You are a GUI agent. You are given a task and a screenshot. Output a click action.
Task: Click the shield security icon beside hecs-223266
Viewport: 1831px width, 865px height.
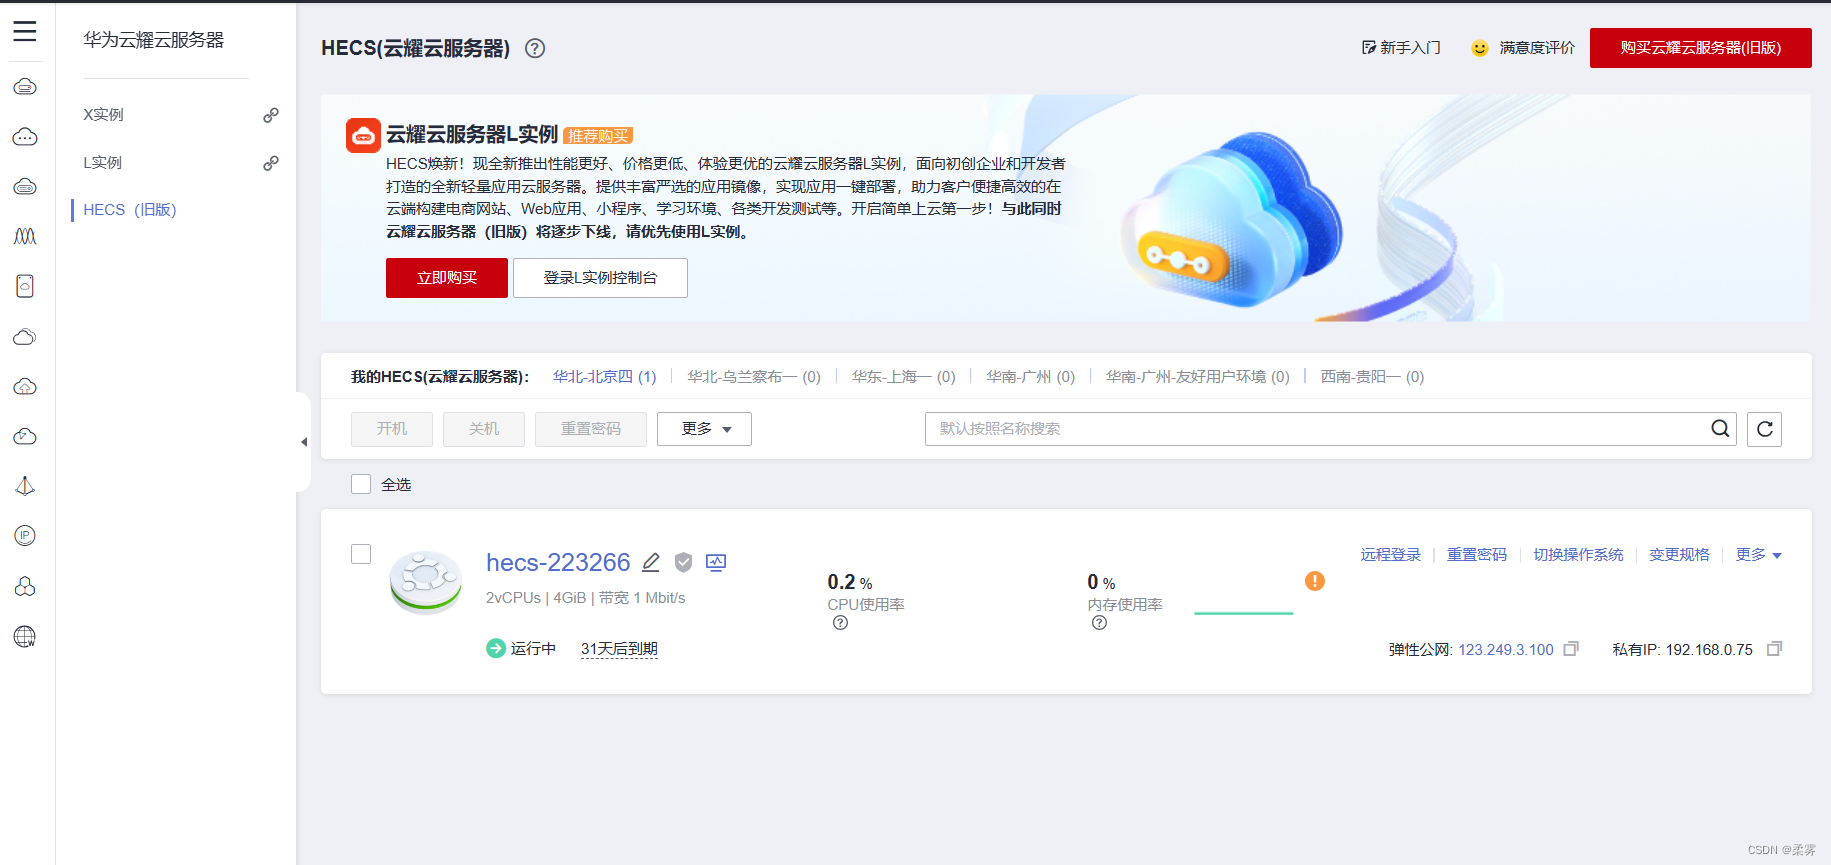pos(683,563)
